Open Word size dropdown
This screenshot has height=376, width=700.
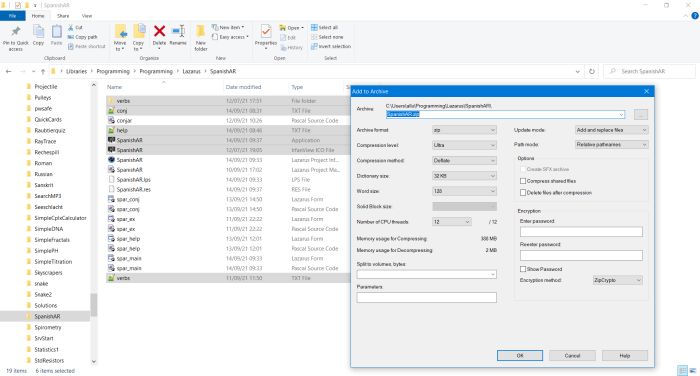coord(464,191)
